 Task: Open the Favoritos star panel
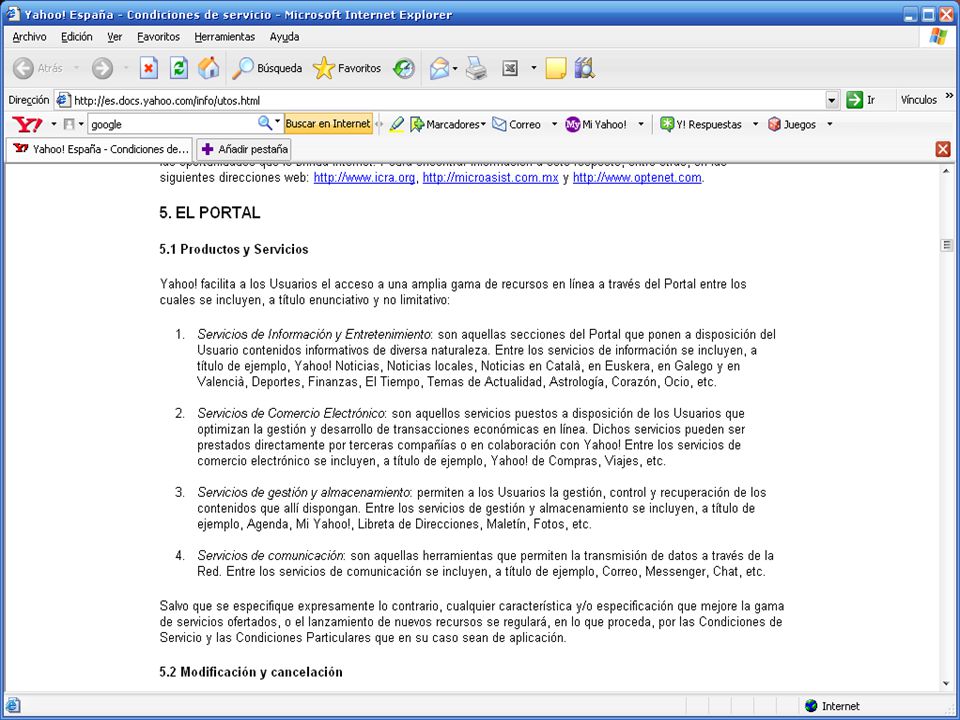point(347,68)
